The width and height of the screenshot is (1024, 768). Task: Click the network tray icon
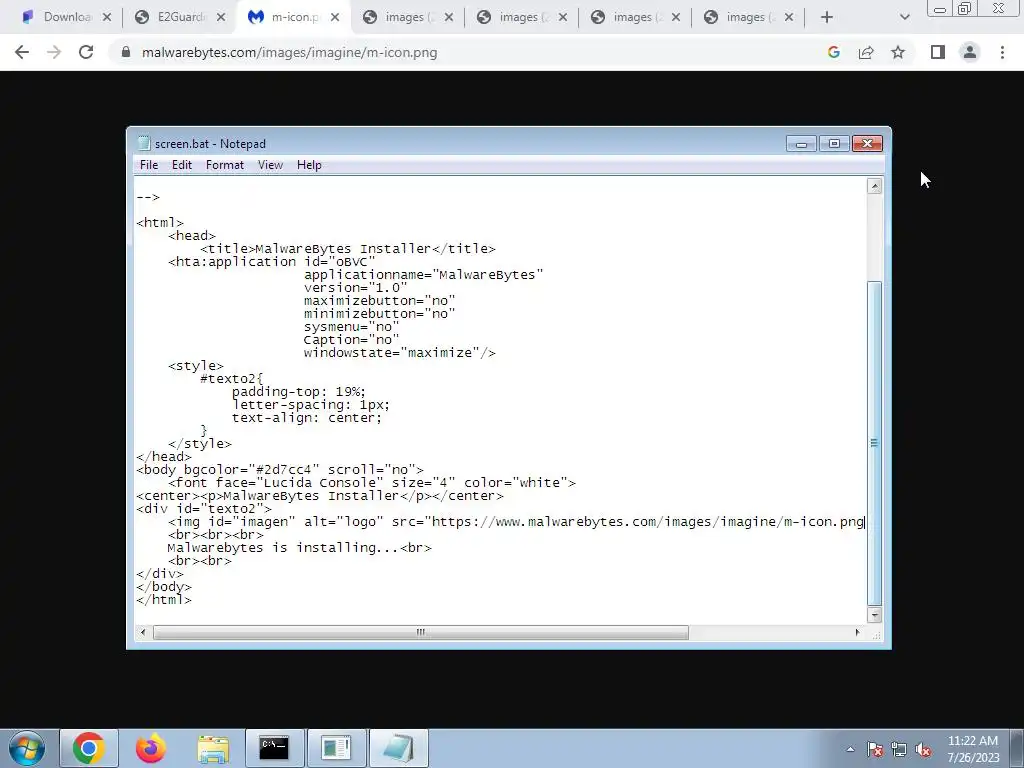click(899, 749)
